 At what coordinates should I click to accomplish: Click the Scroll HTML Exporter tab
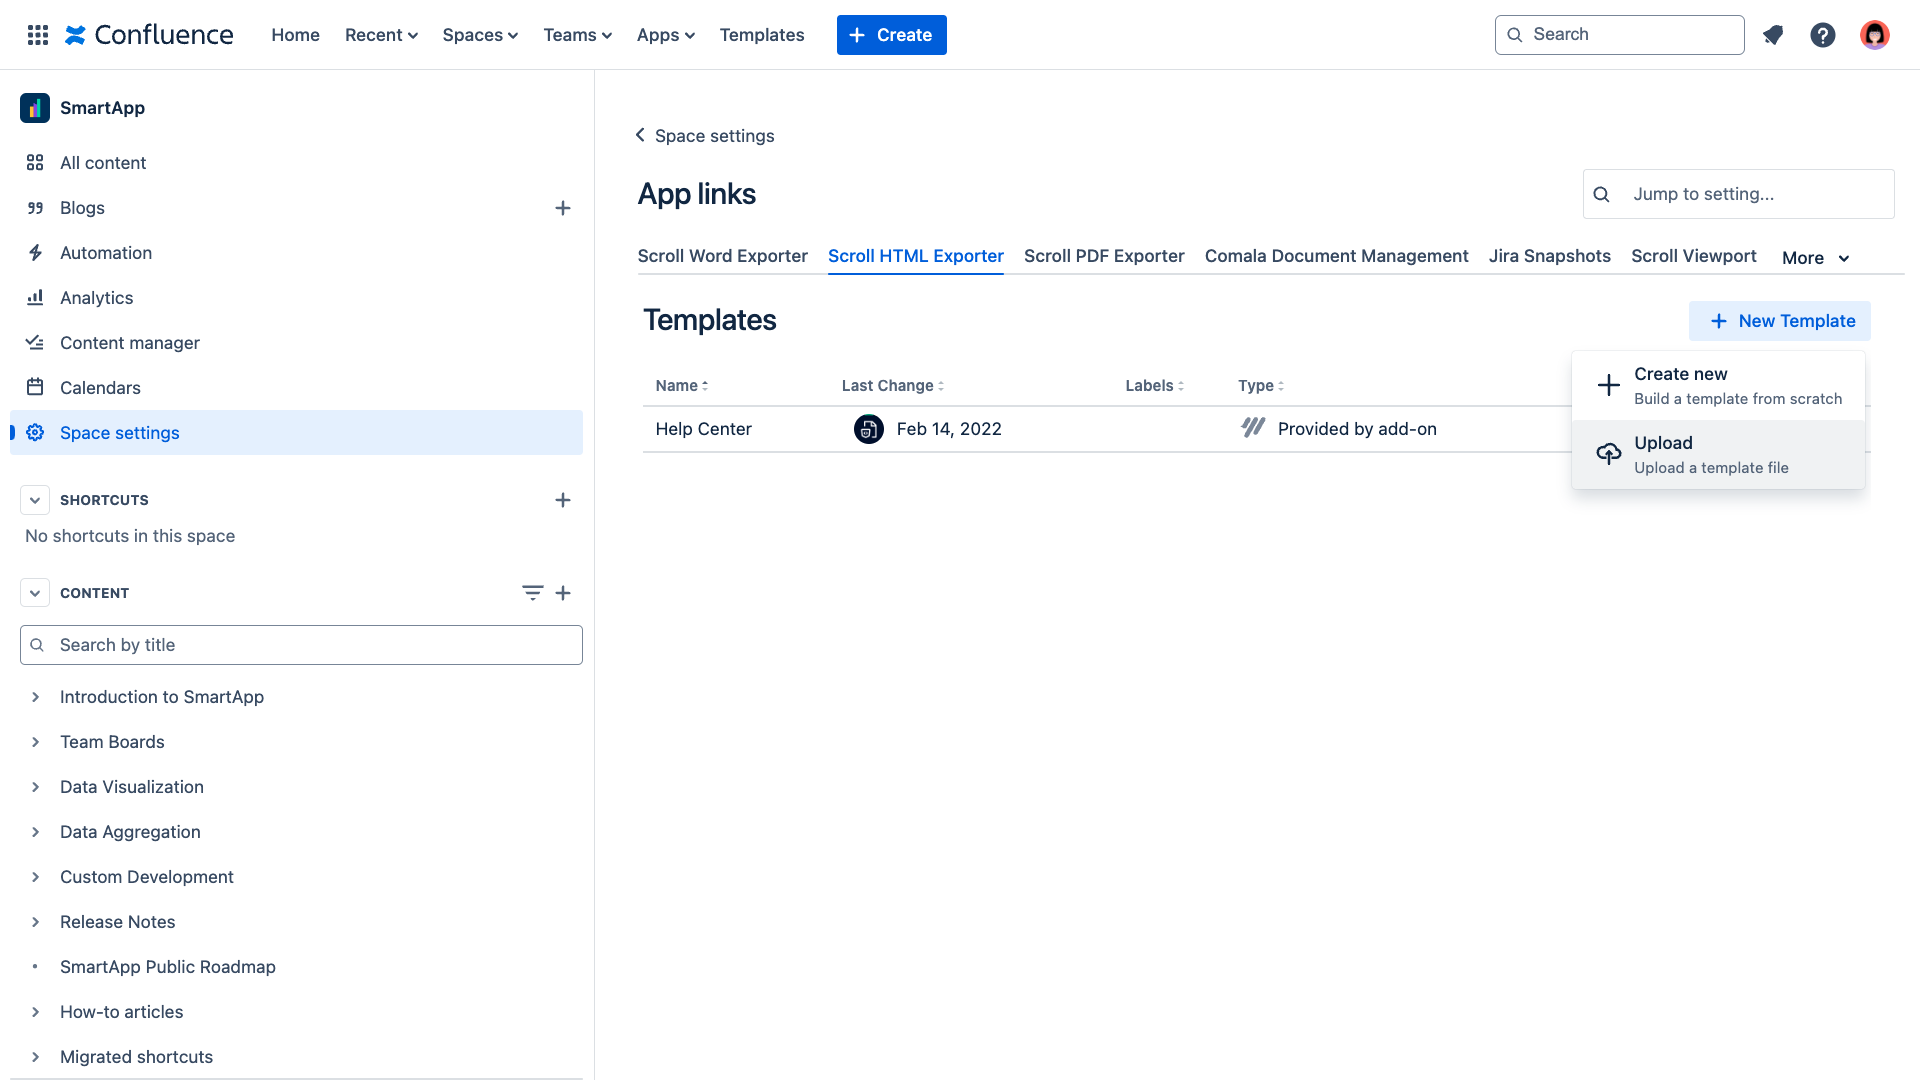point(915,256)
